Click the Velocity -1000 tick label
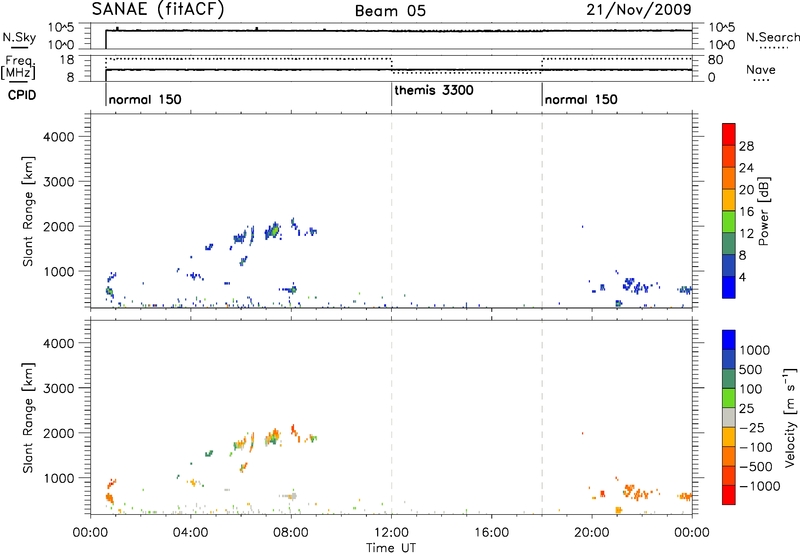 pos(759,486)
